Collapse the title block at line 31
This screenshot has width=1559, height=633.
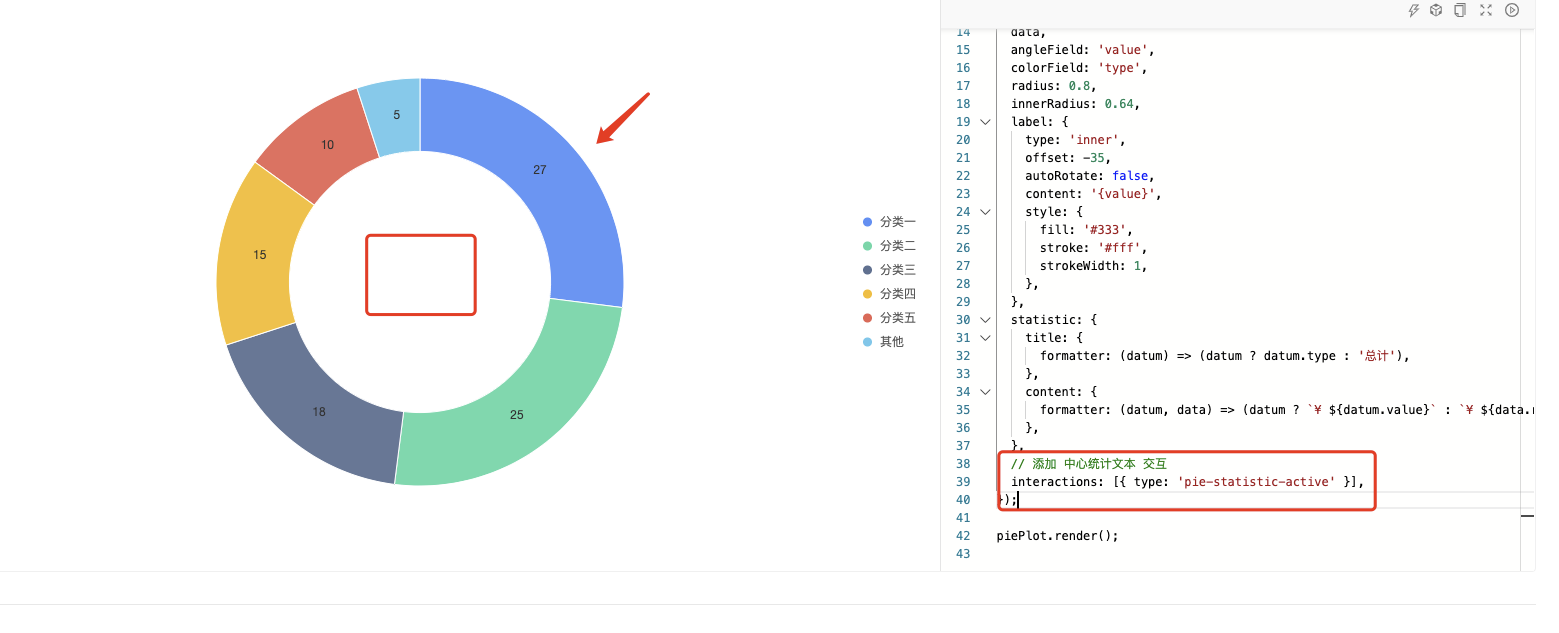tap(984, 337)
